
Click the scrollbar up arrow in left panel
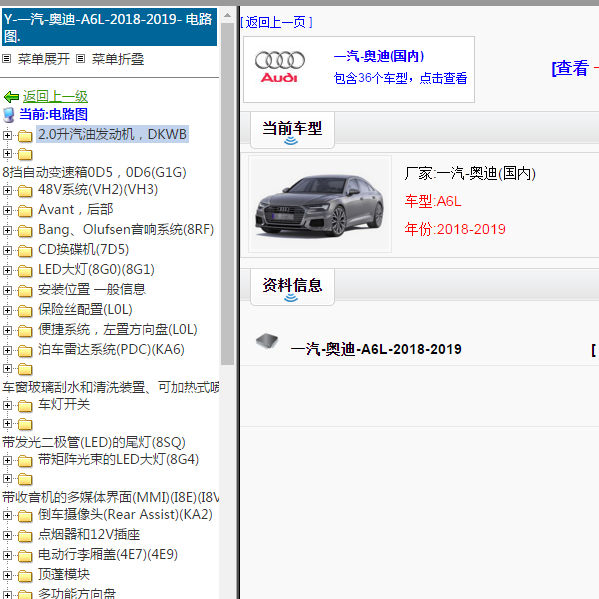227,16
